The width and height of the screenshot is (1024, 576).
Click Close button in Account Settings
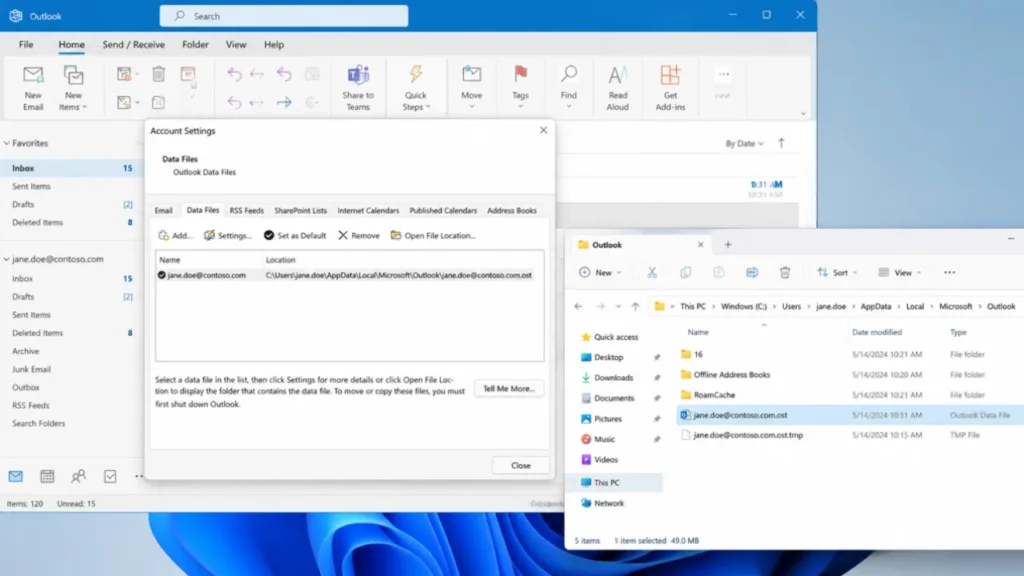520,466
